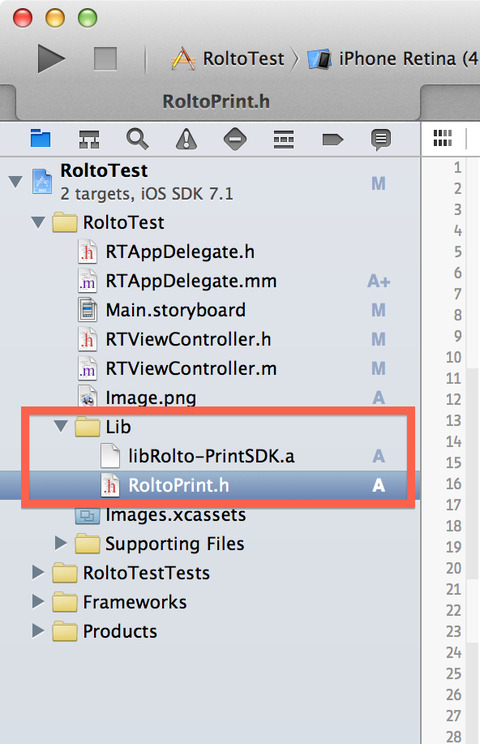Show the Issue navigator warning icon

click(186, 139)
